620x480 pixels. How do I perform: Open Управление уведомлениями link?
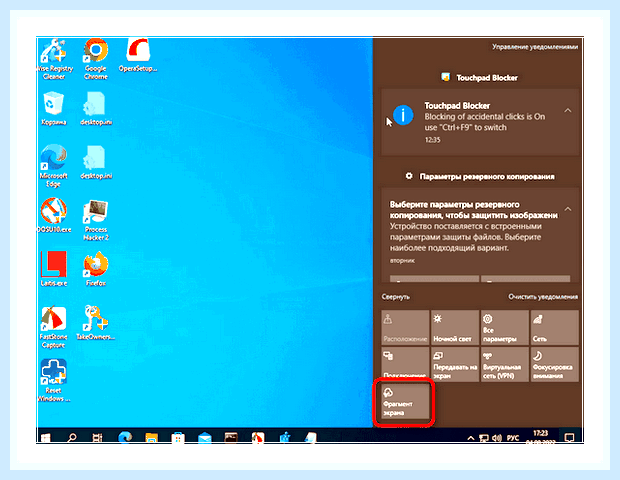[x=535, y=47]
